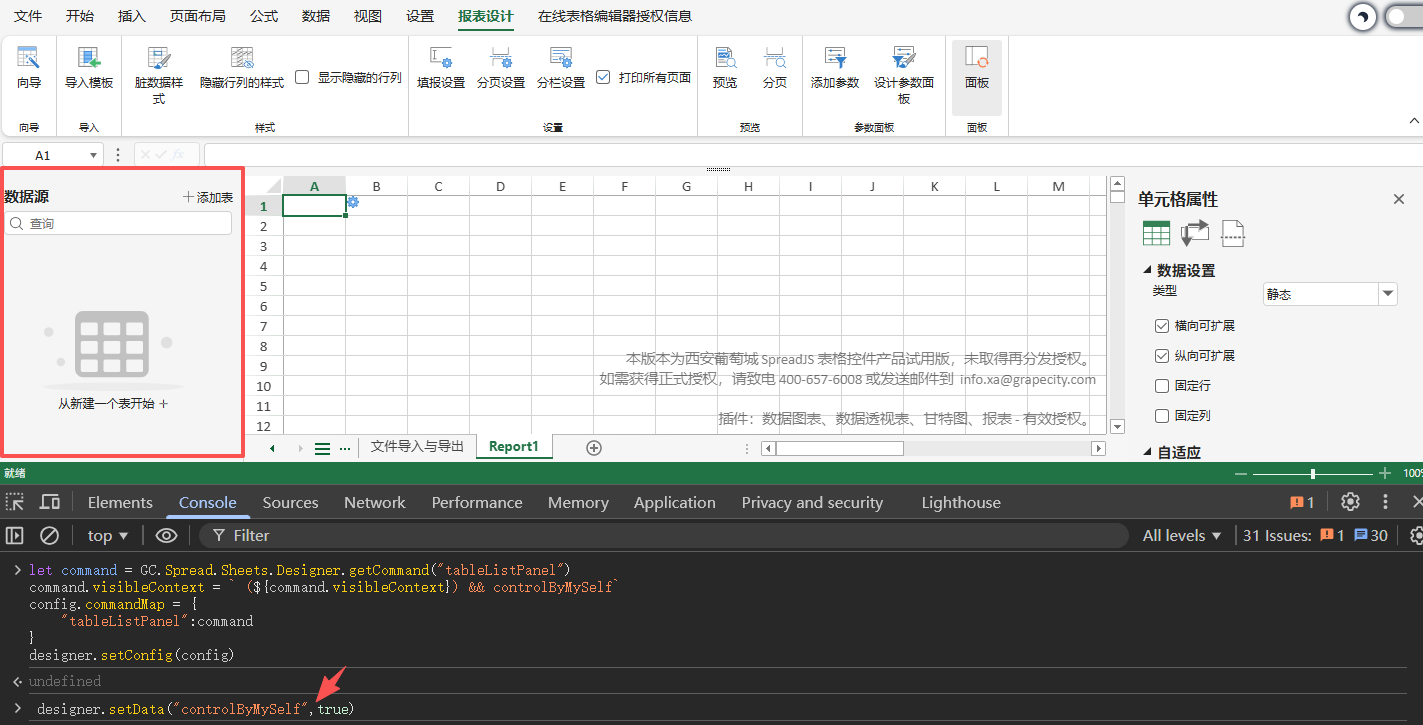Open 分页设置 pagination settings
The image size is (1423, 725).
501,67
